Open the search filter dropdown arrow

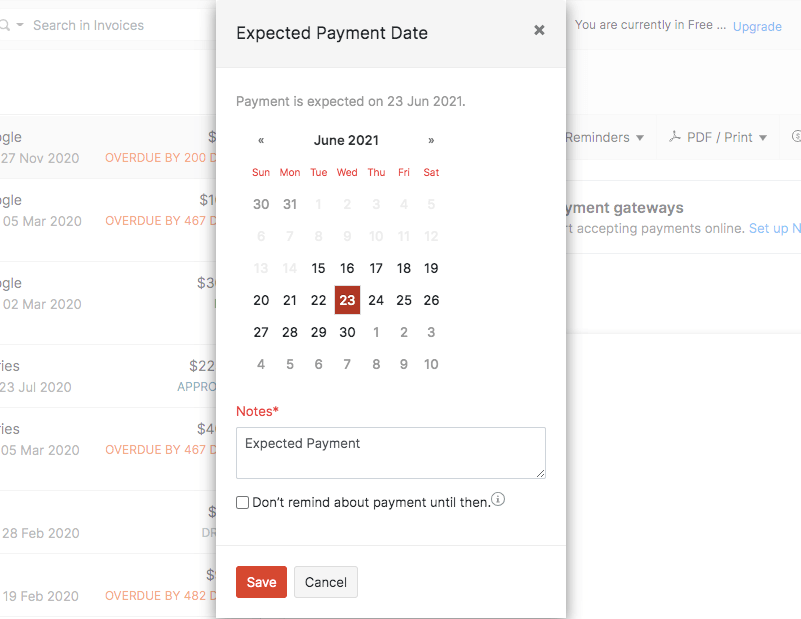(21, 24)
